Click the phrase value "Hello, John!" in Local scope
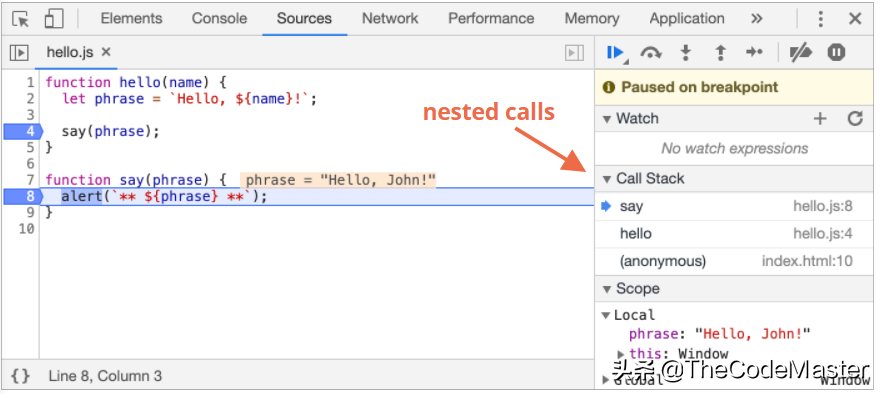Screen dimensions: 881x394 click(753, 334)
